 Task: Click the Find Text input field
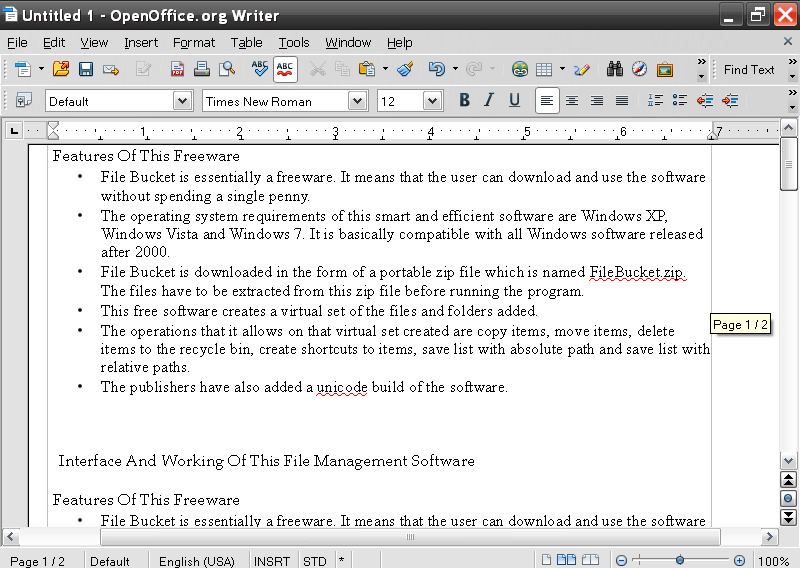click(748, 69)
